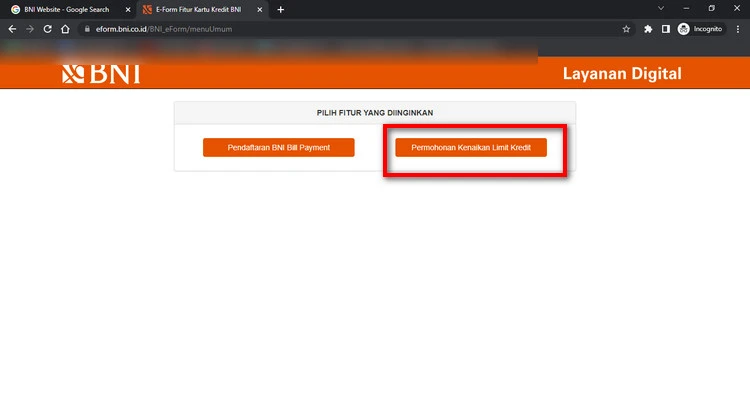
Task: Switch to BNI Website - Google Search tab
Action: 67,10
